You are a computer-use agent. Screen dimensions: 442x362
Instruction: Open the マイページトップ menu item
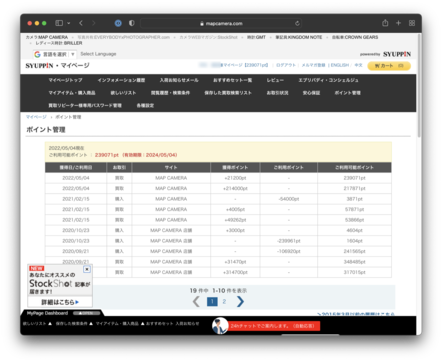pyautogui.click(x=65, y=80)
